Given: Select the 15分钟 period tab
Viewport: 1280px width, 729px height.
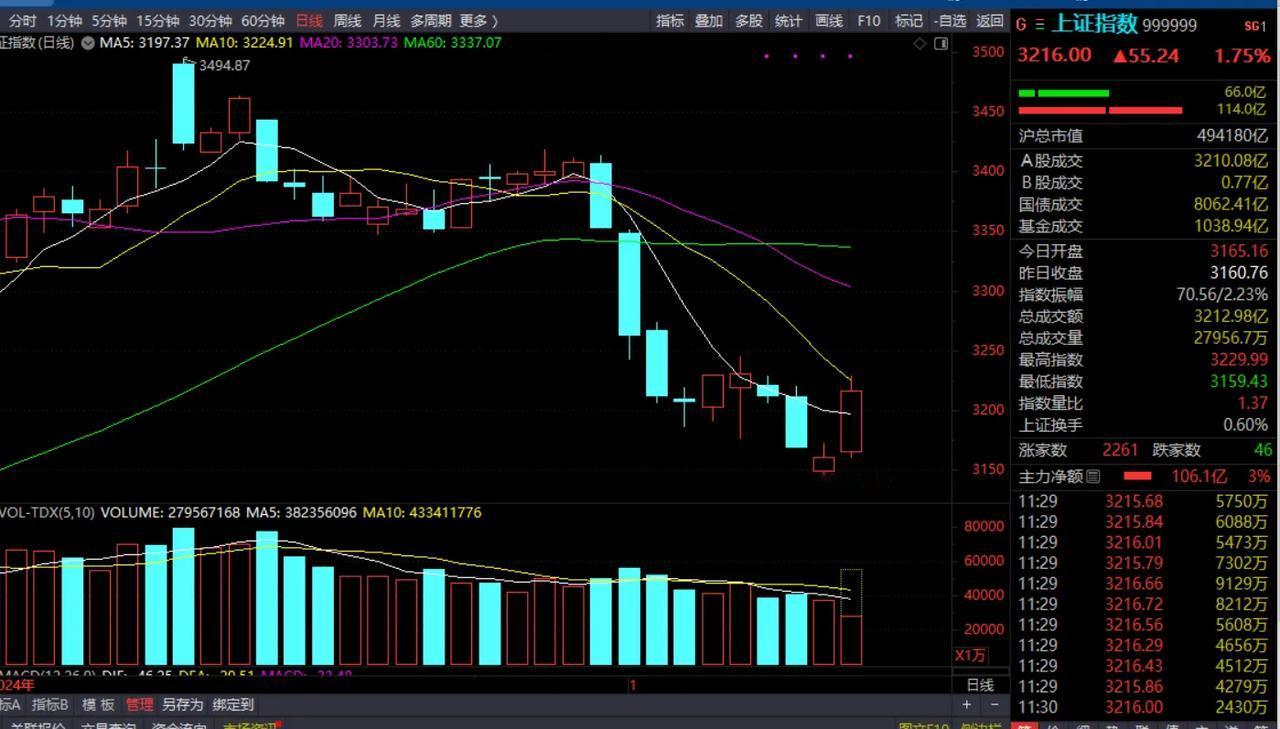Looking at the screenshot, I should tap(158, 20).
